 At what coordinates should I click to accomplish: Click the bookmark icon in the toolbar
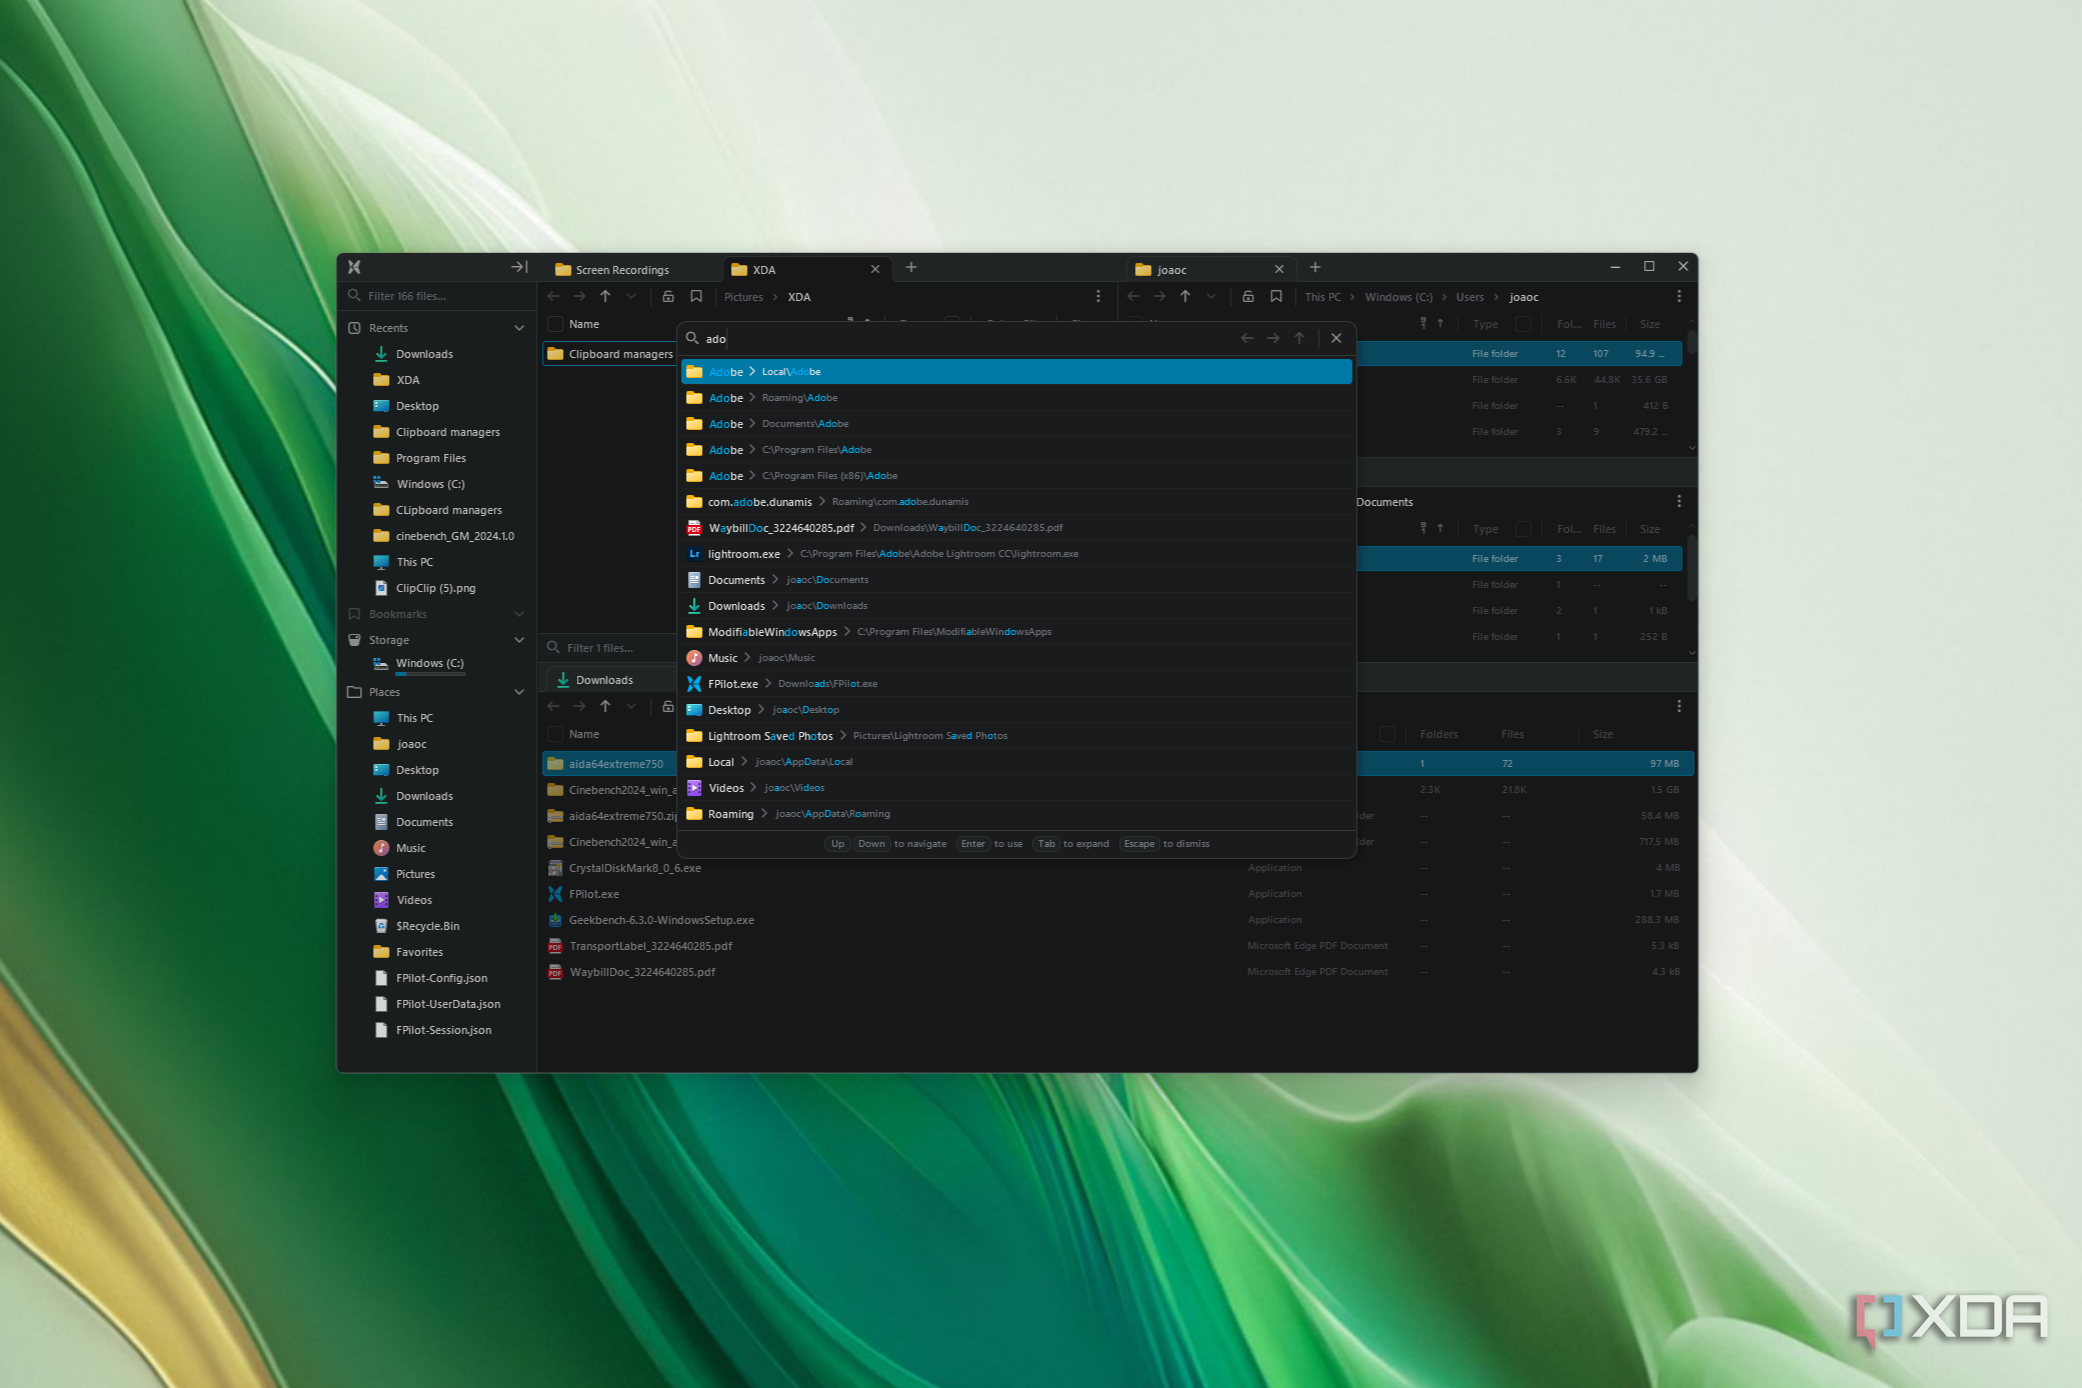(696, 296)
